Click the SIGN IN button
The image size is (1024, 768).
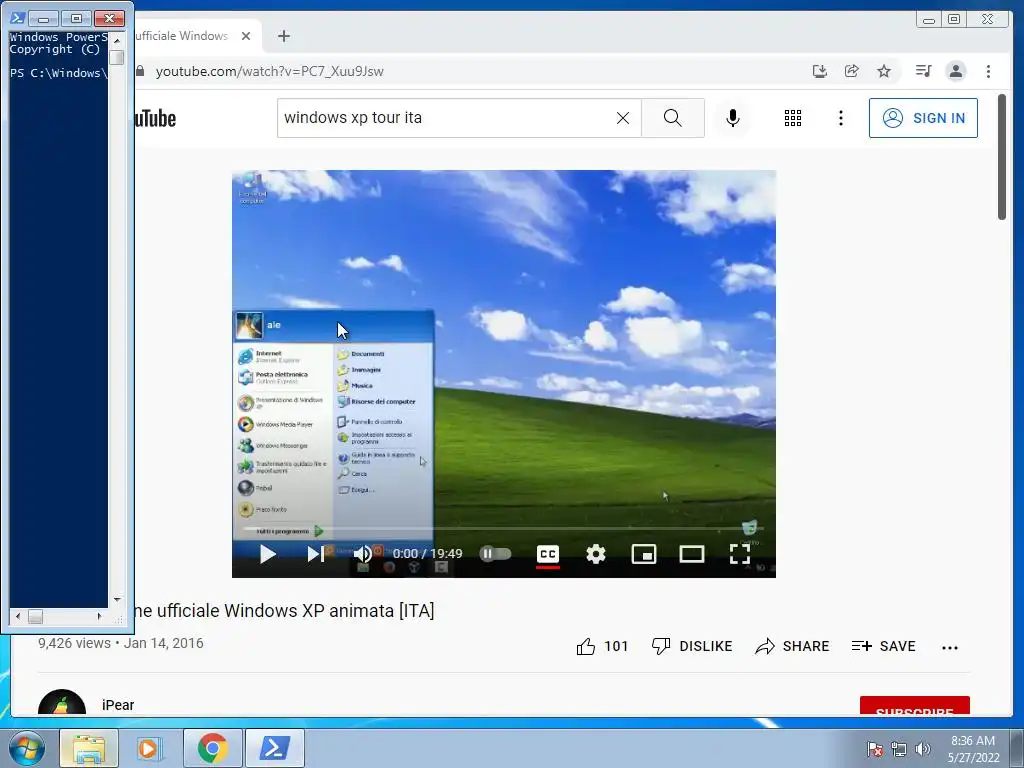click(x=923, y=118)
